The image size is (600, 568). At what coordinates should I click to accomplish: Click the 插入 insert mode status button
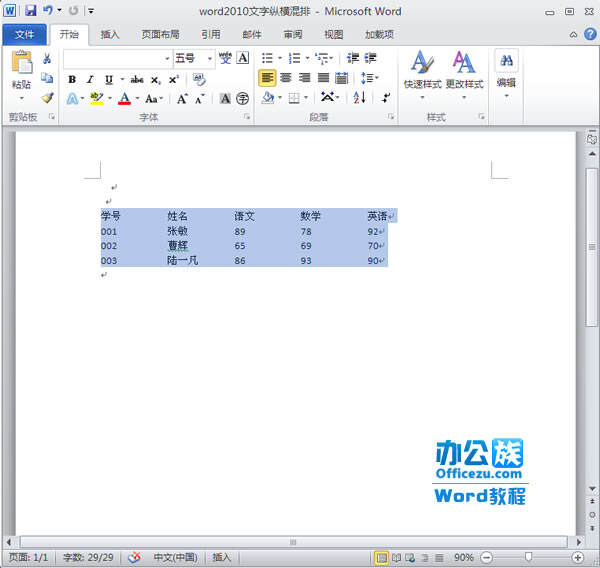pos(222,557)
